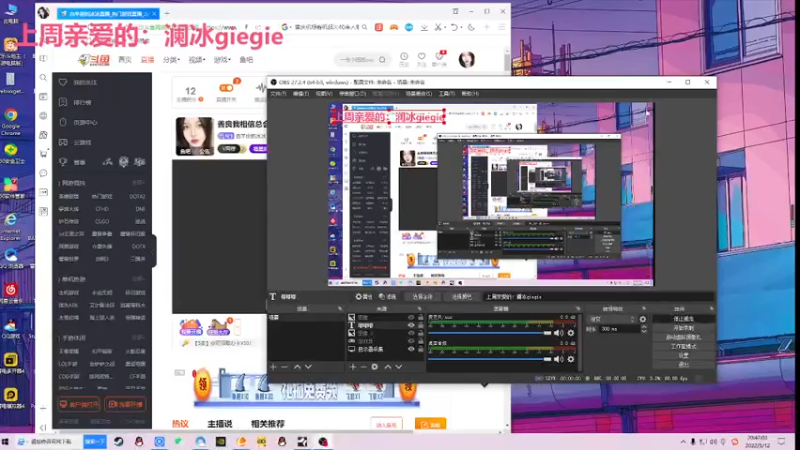Open Steam from the Windows taskbar

pyautogui.click(x=118, y=441)
